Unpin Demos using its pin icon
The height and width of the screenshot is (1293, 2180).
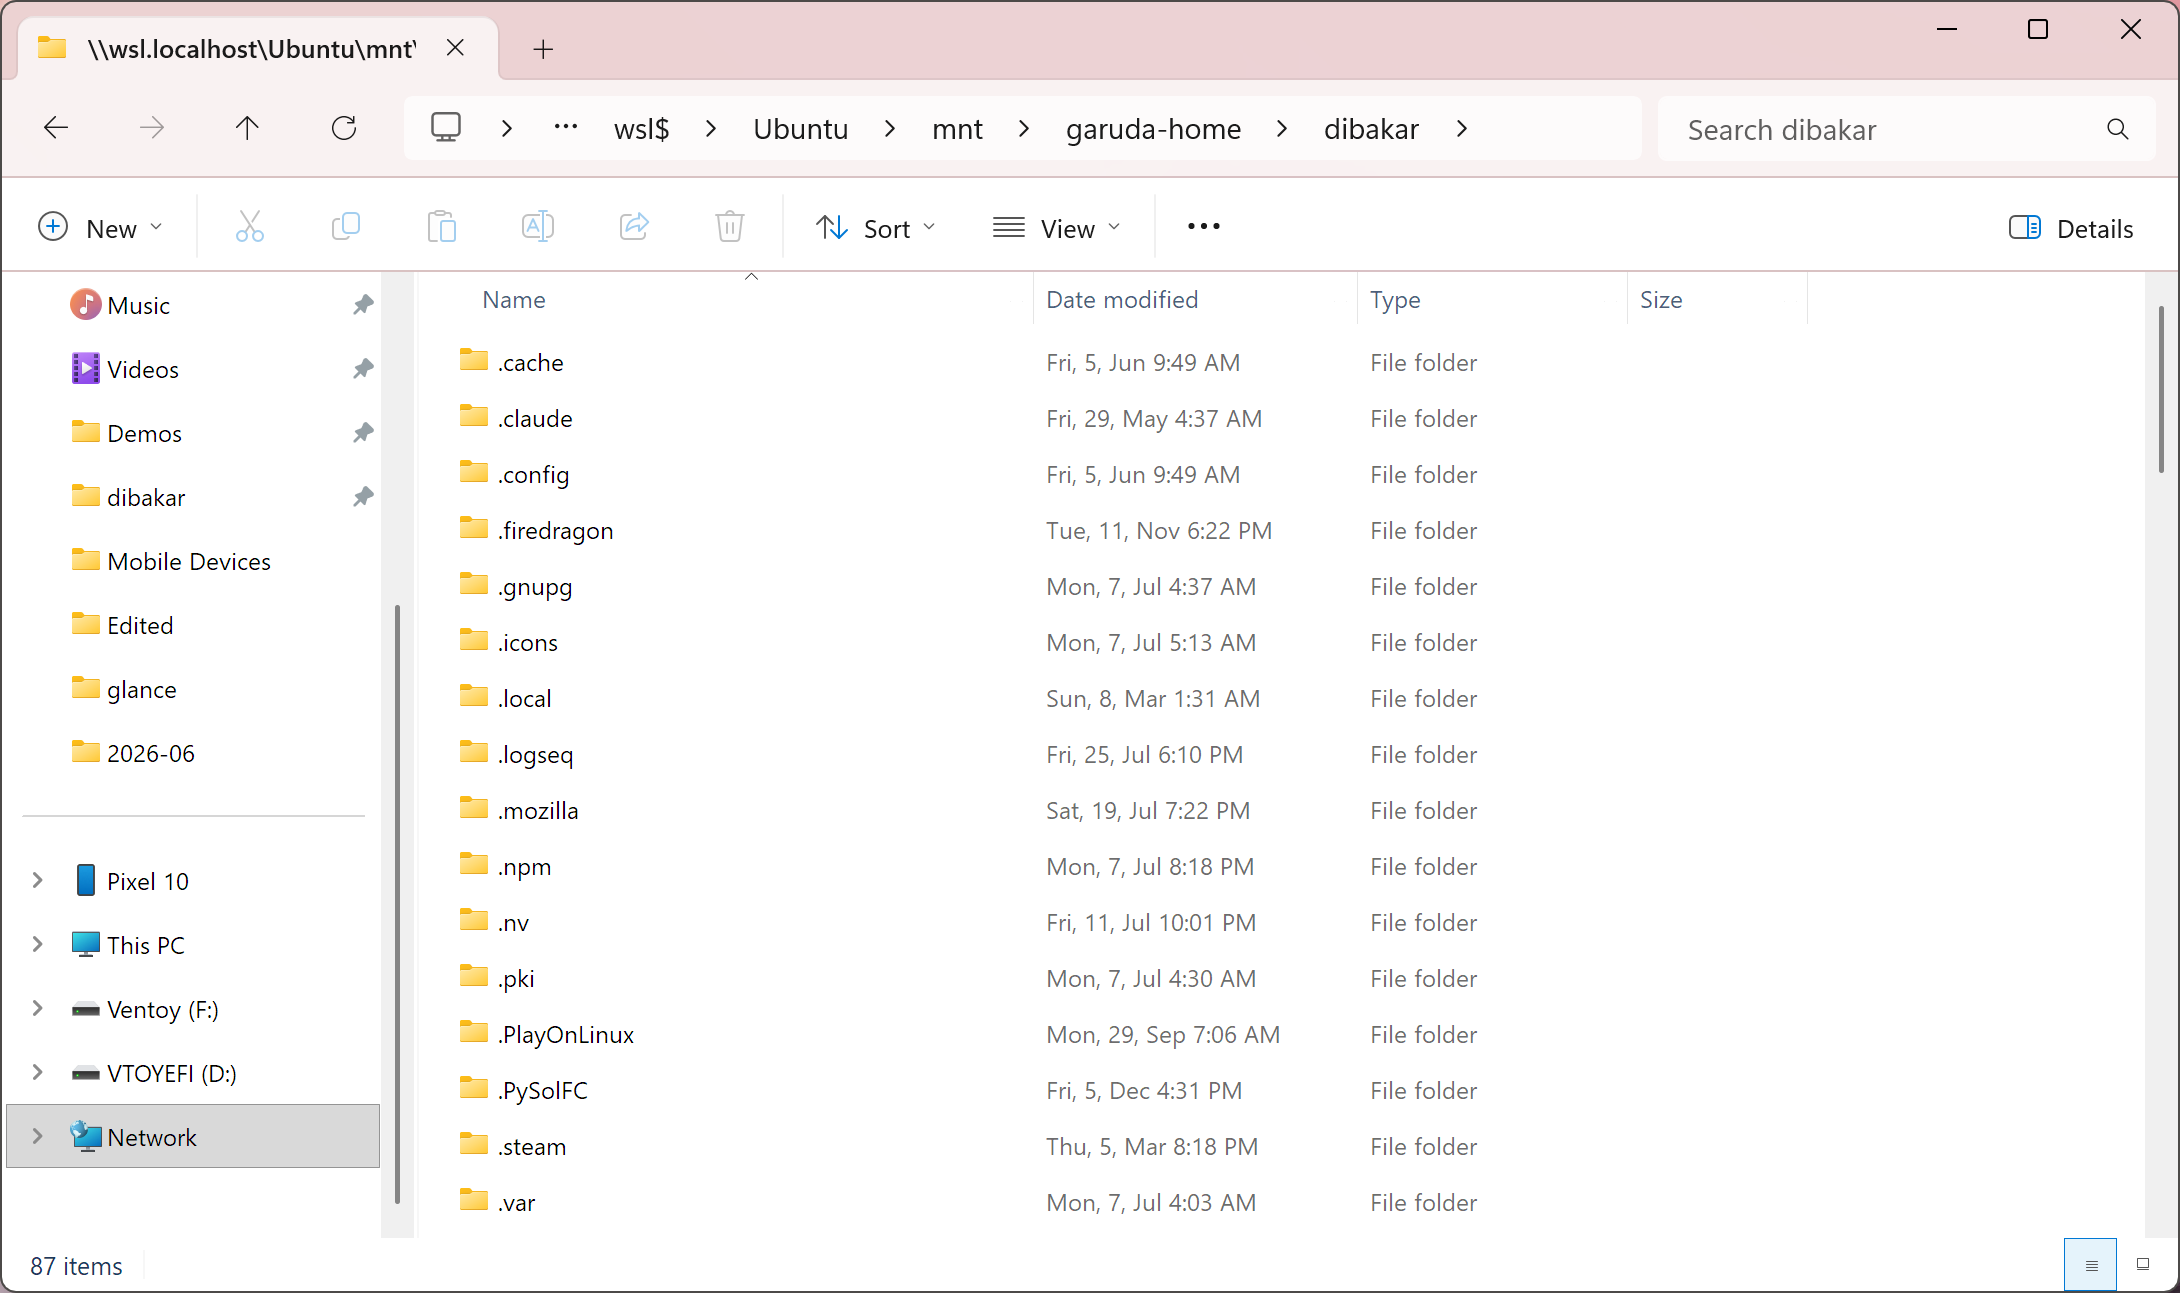pyautogui.click(x=362, y=433)
